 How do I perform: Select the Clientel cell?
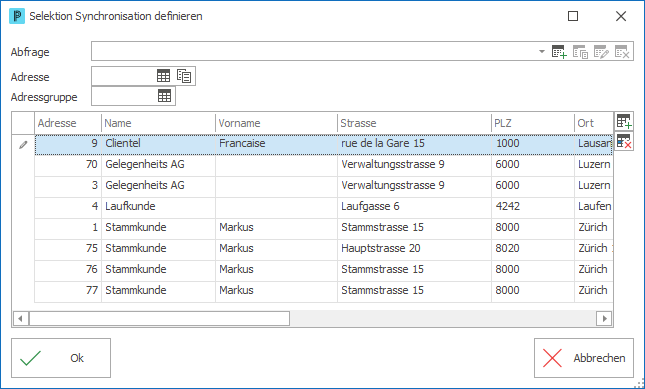point(158,144)
